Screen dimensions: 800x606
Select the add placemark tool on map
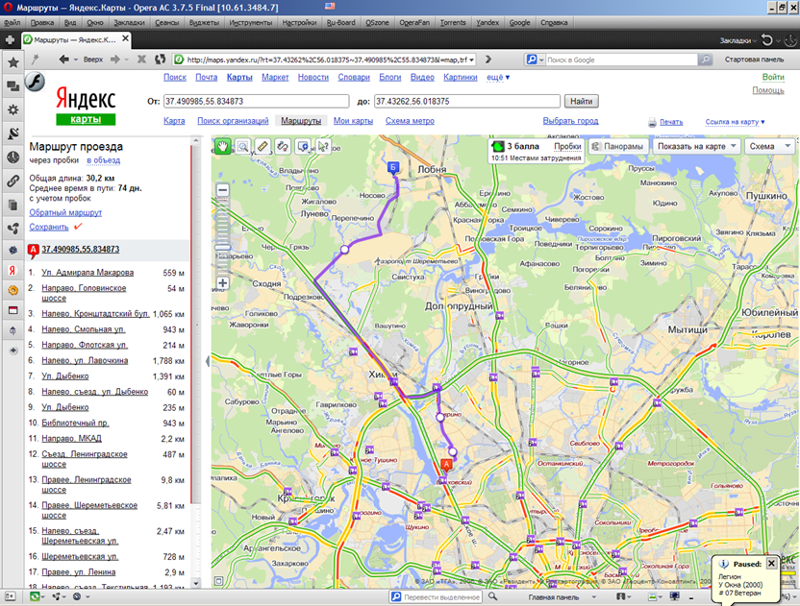pyautogui.click(x=303, y=147)
